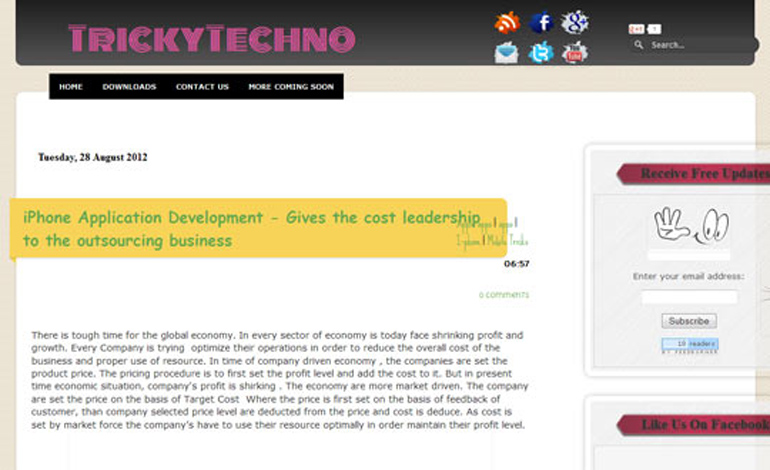Click the Like Us On Facebook heading
The image size is (770, 470).
pos(705,424)
